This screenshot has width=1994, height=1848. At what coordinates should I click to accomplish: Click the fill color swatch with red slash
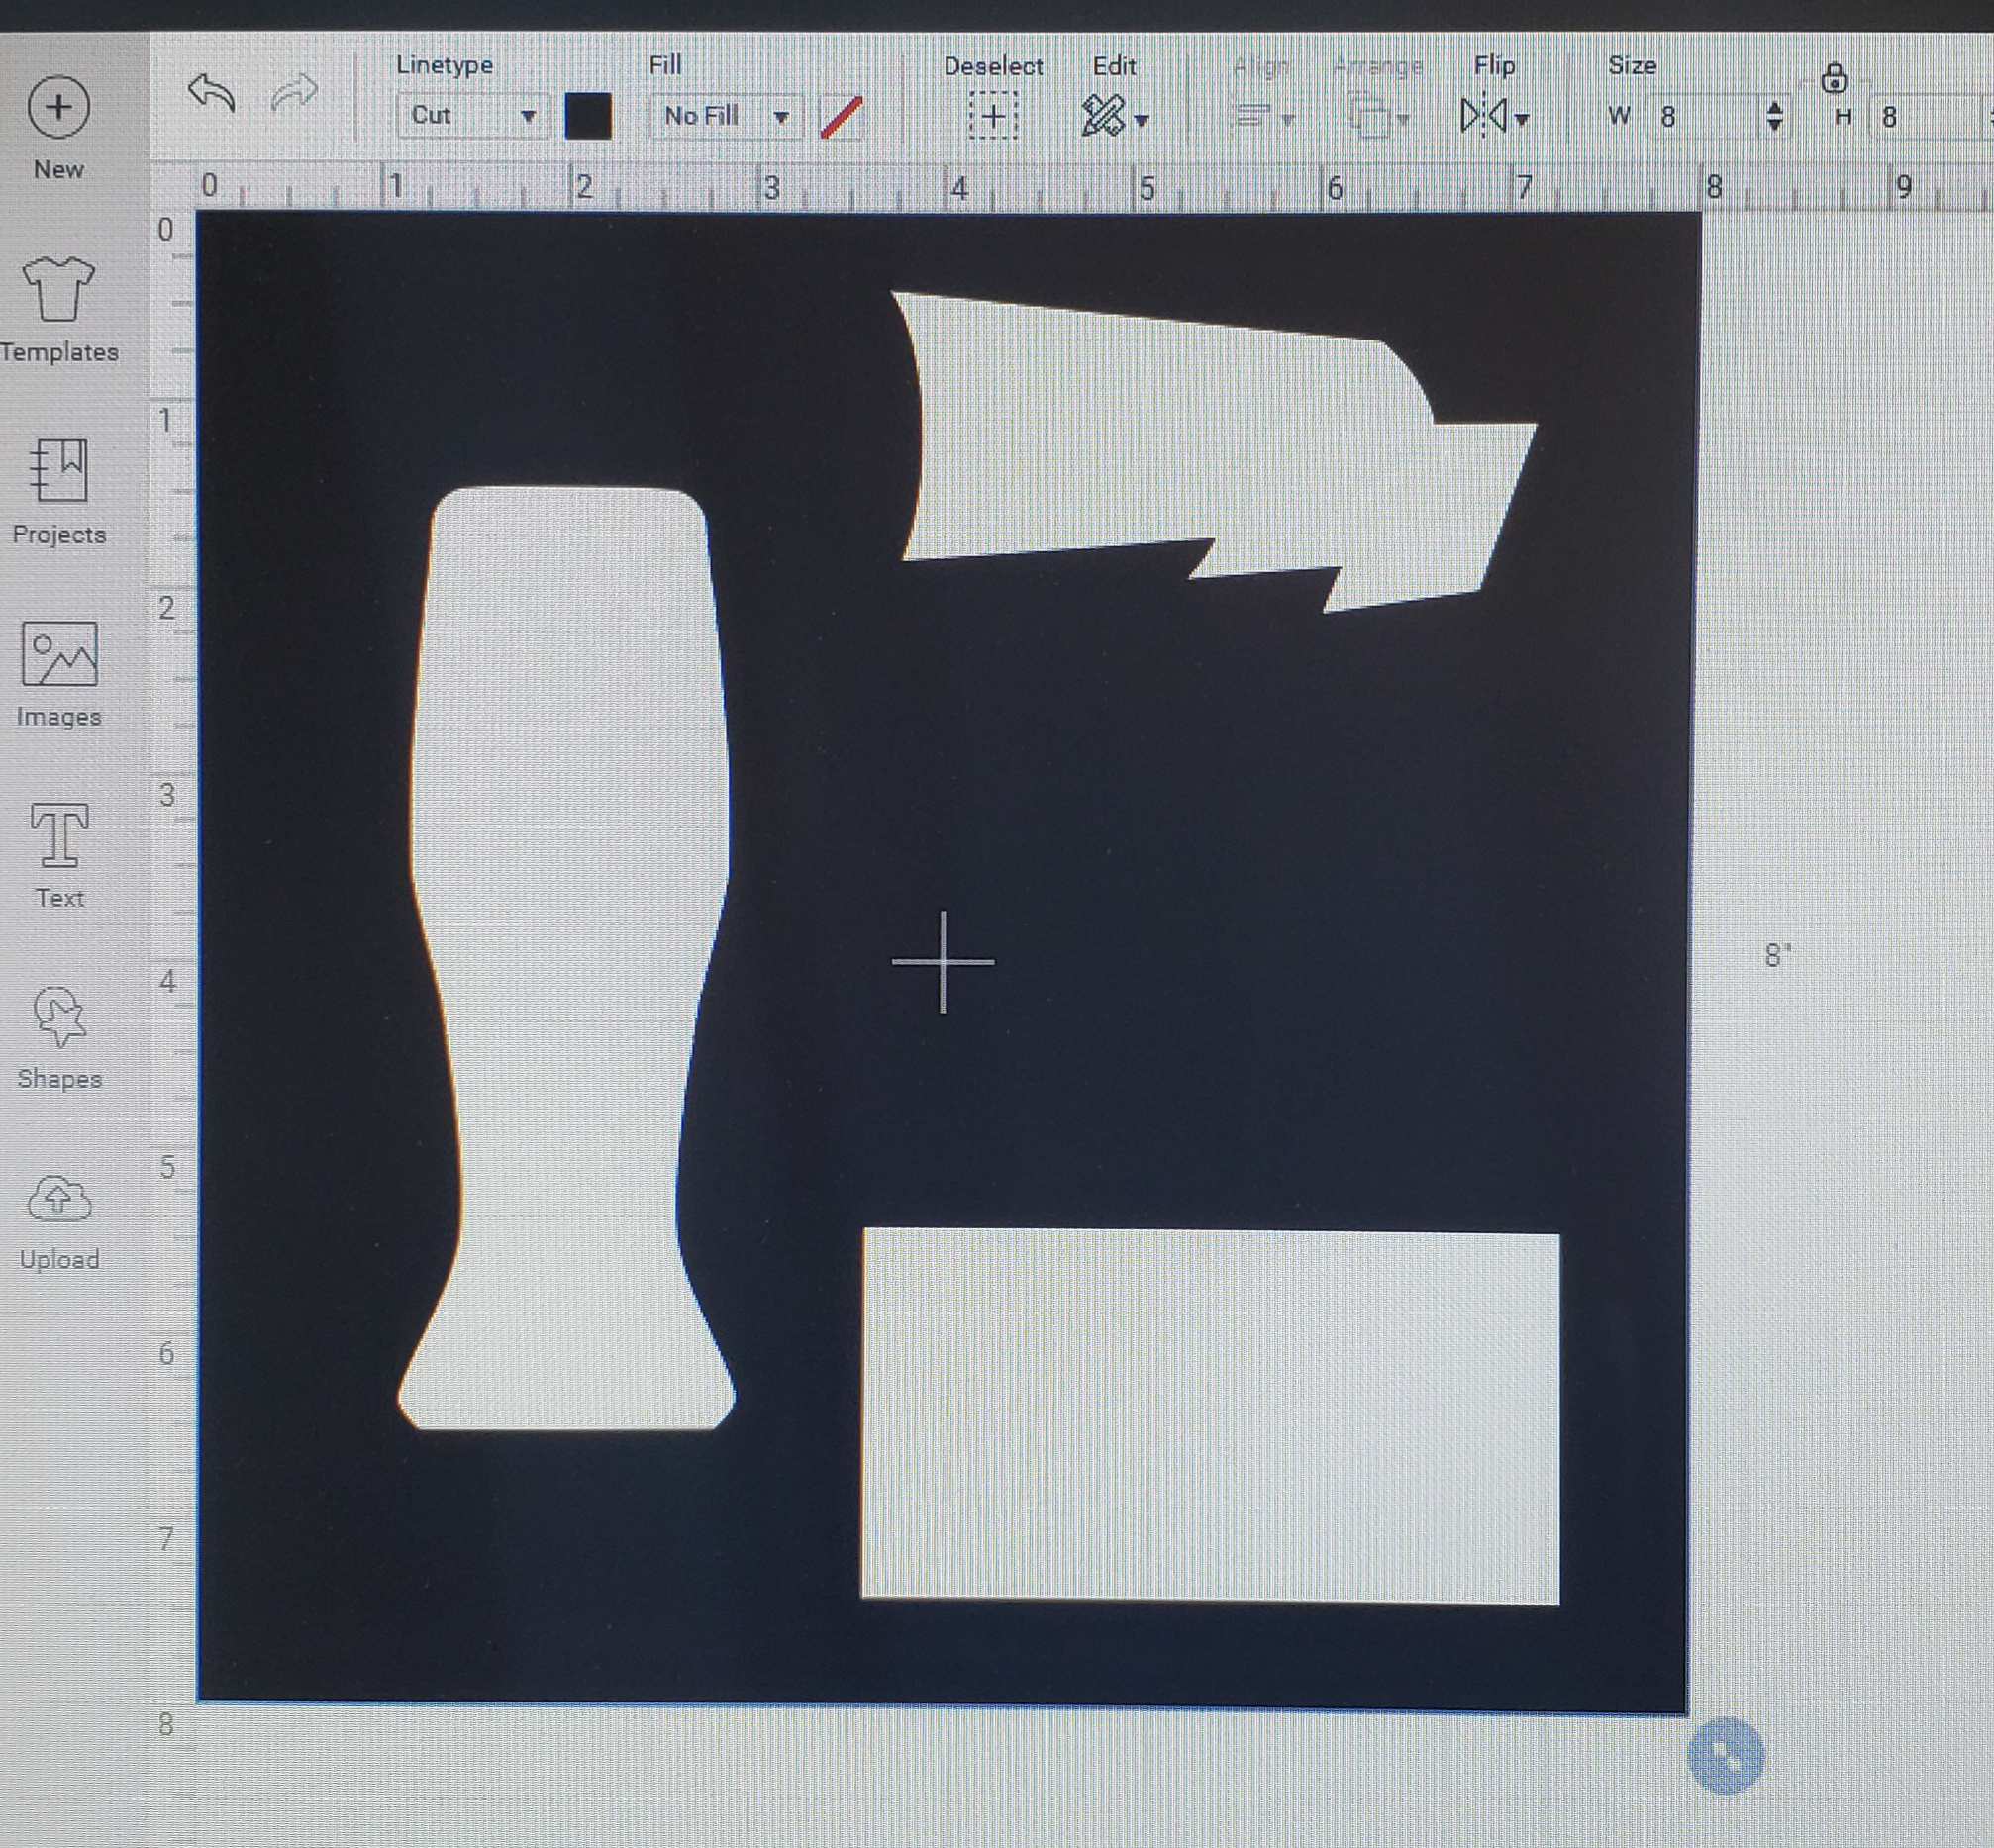[x=841, y=117]
